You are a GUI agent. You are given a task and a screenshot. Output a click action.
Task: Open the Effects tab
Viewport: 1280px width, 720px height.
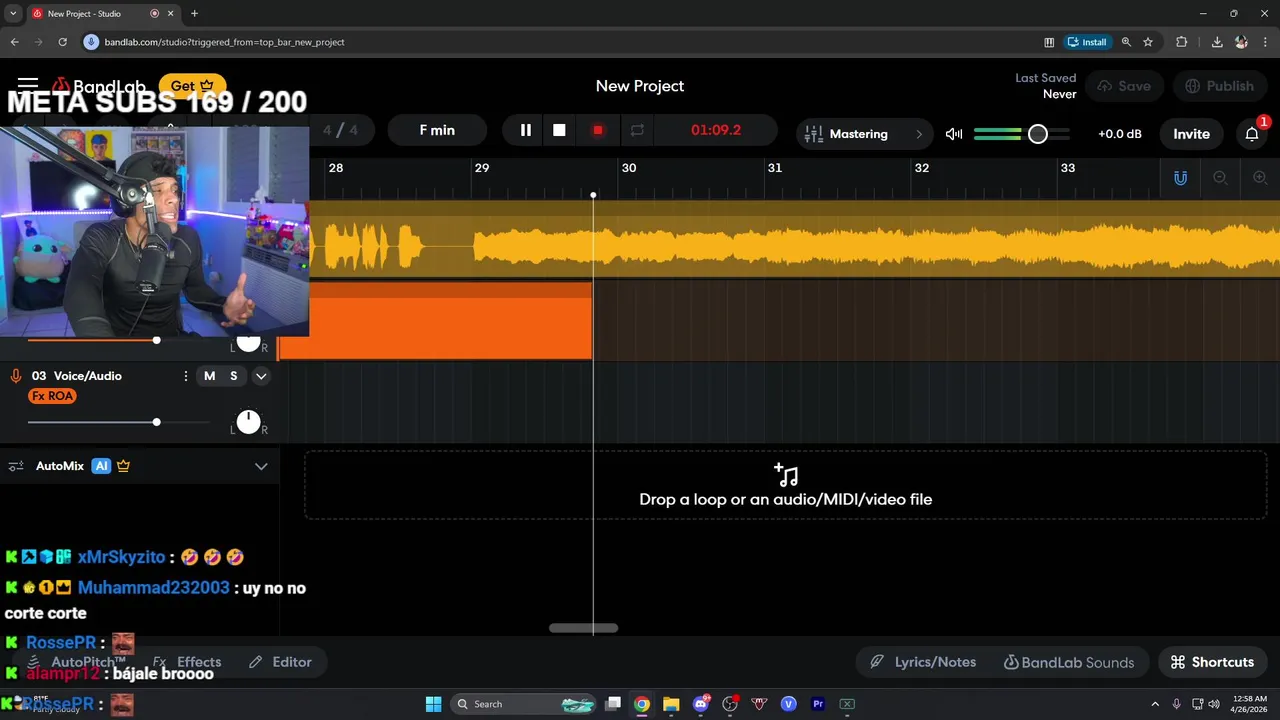coord(187,662)
